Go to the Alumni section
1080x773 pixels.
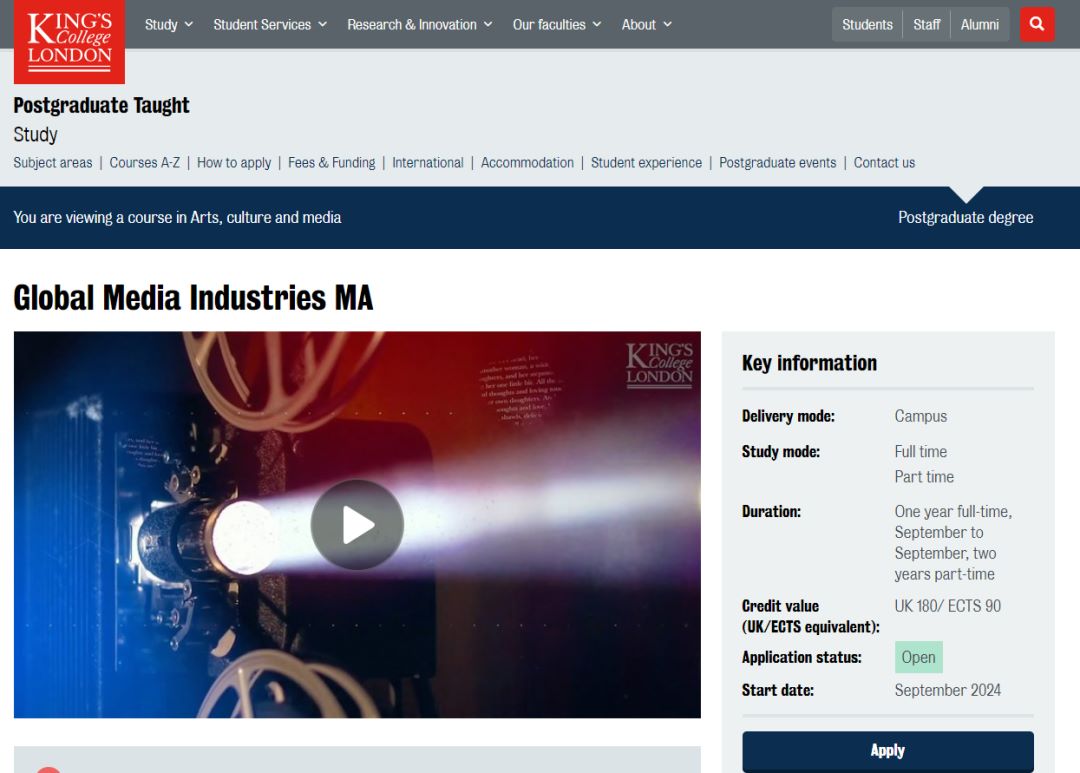point(979,24)
